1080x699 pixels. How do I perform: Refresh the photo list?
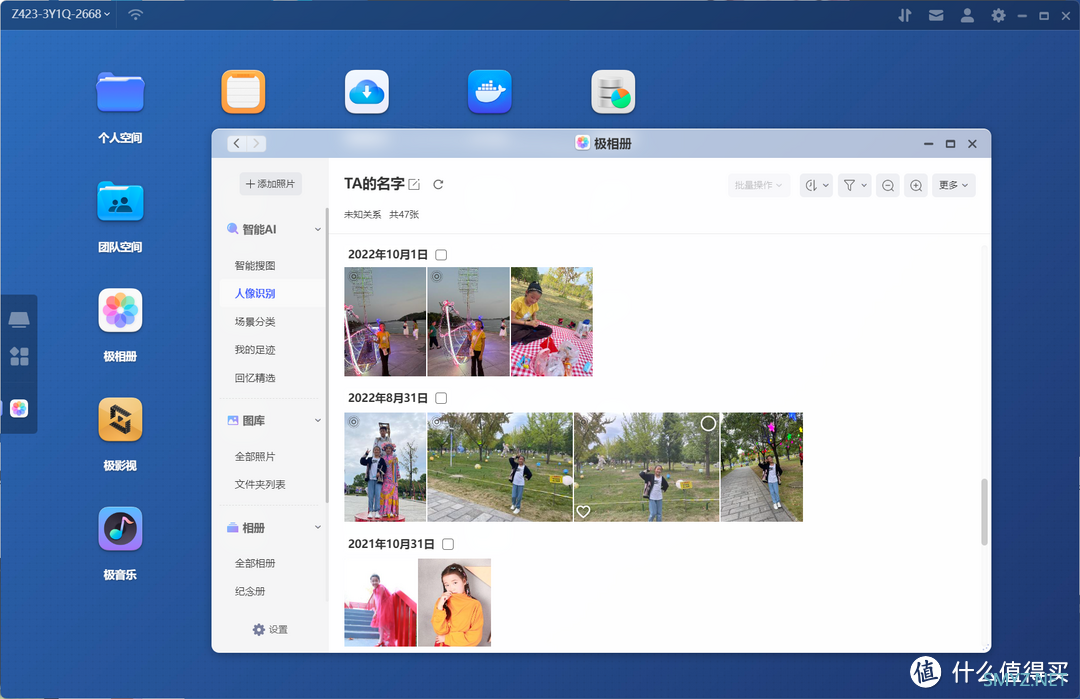438,185
